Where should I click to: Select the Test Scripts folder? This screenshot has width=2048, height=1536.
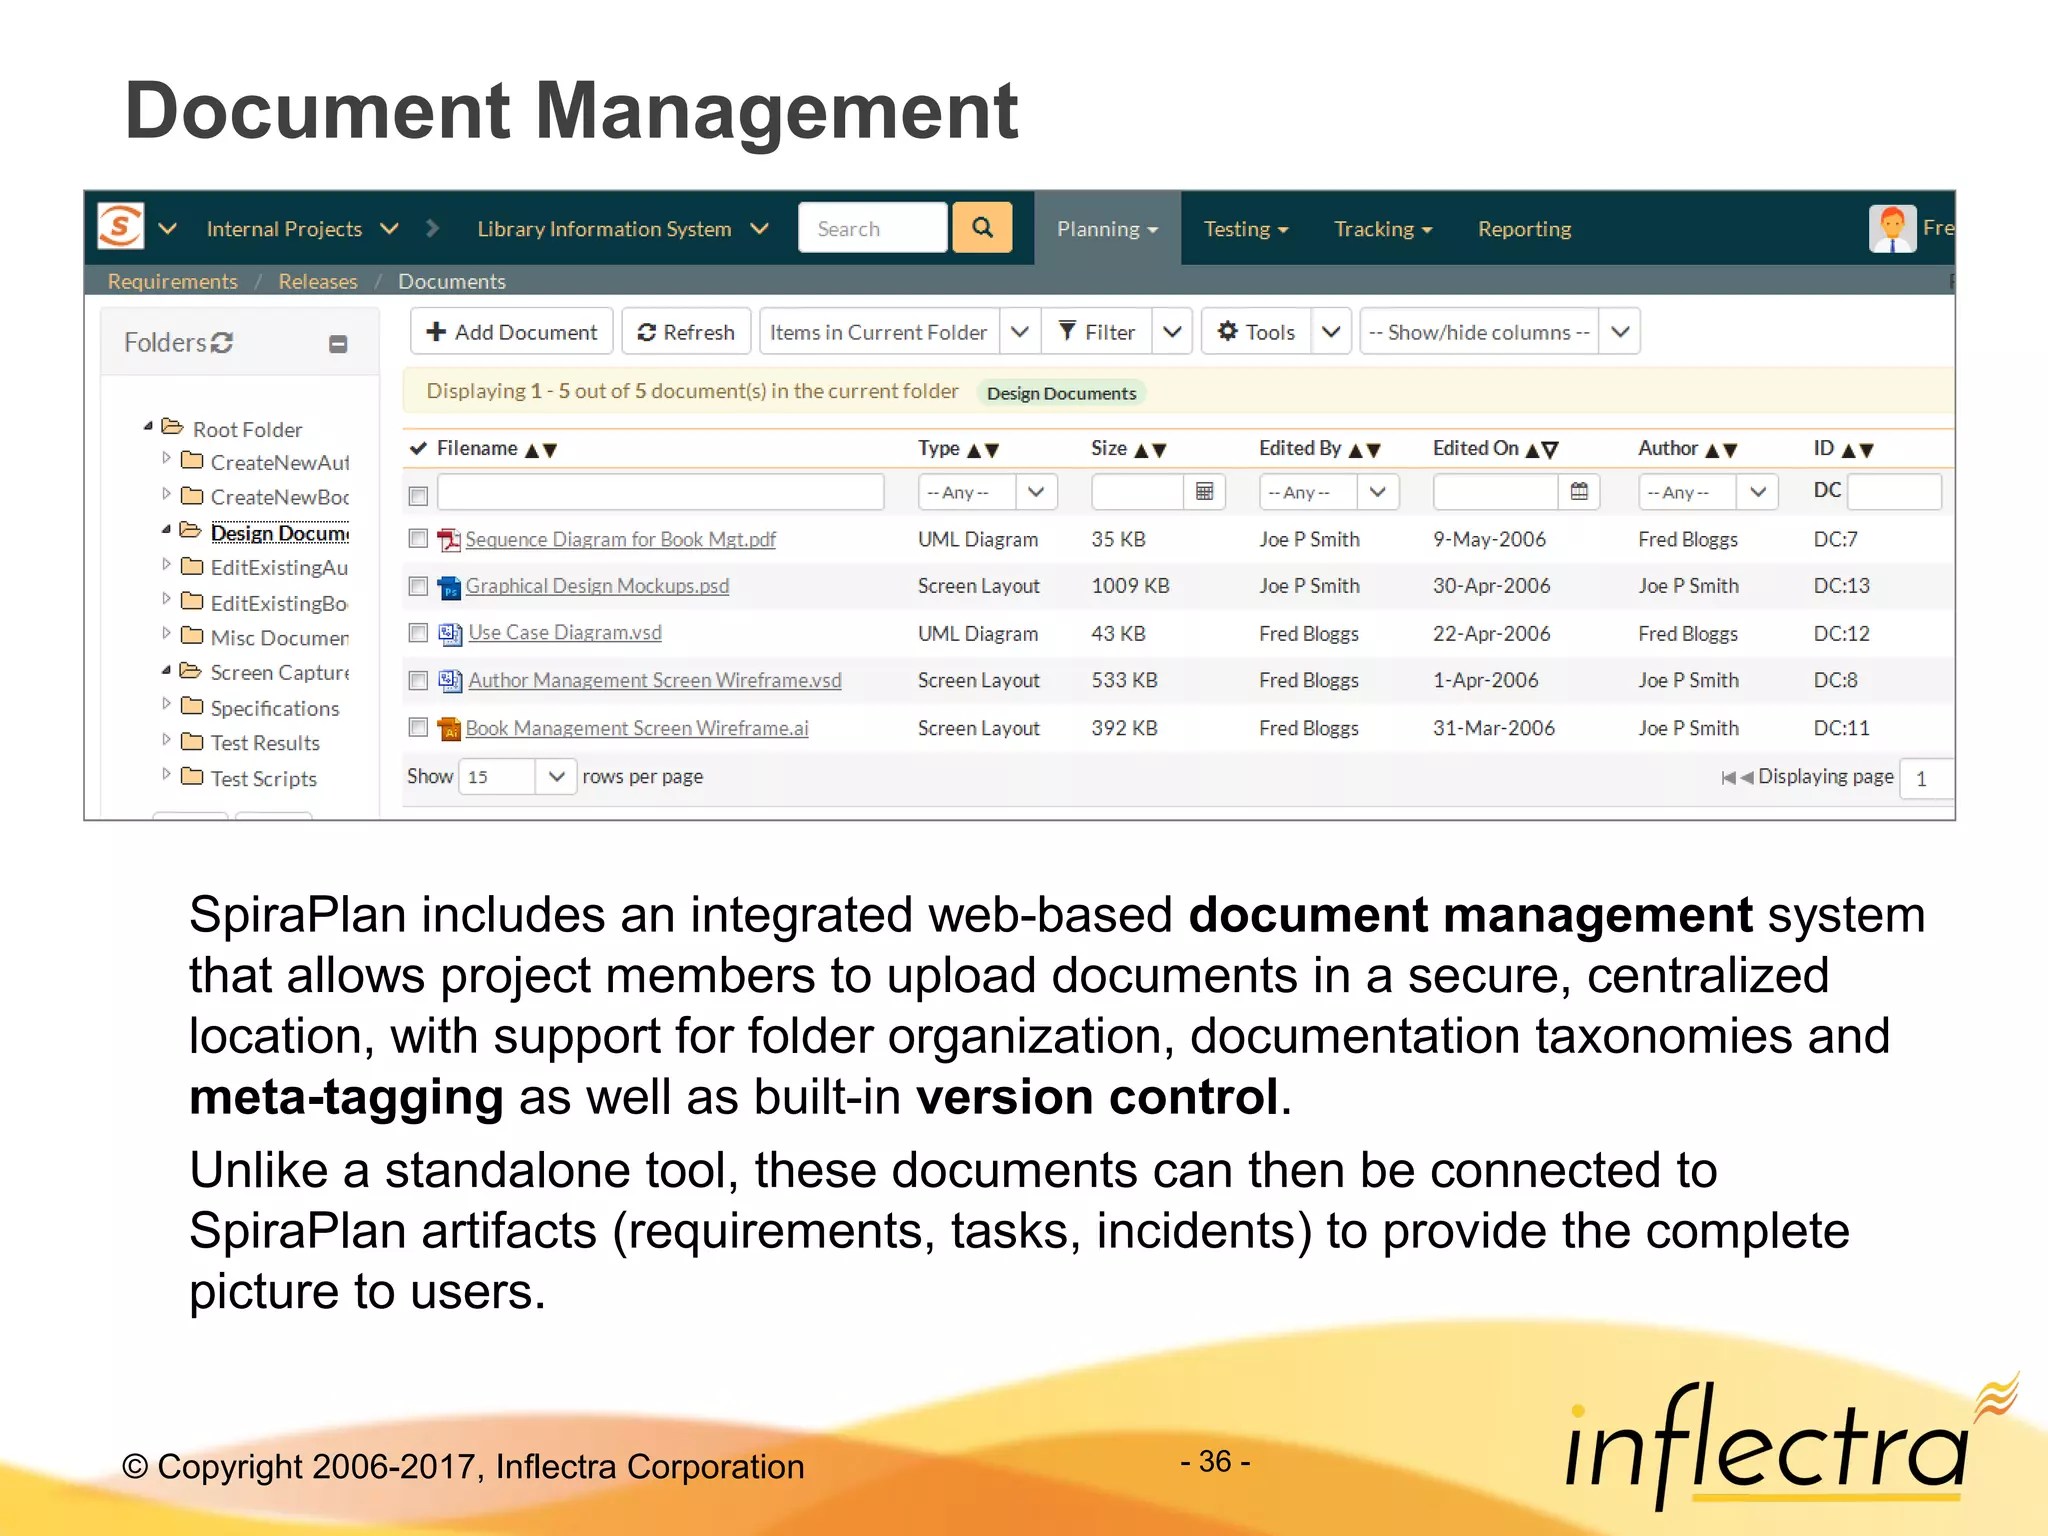click(x=263, y=778)
